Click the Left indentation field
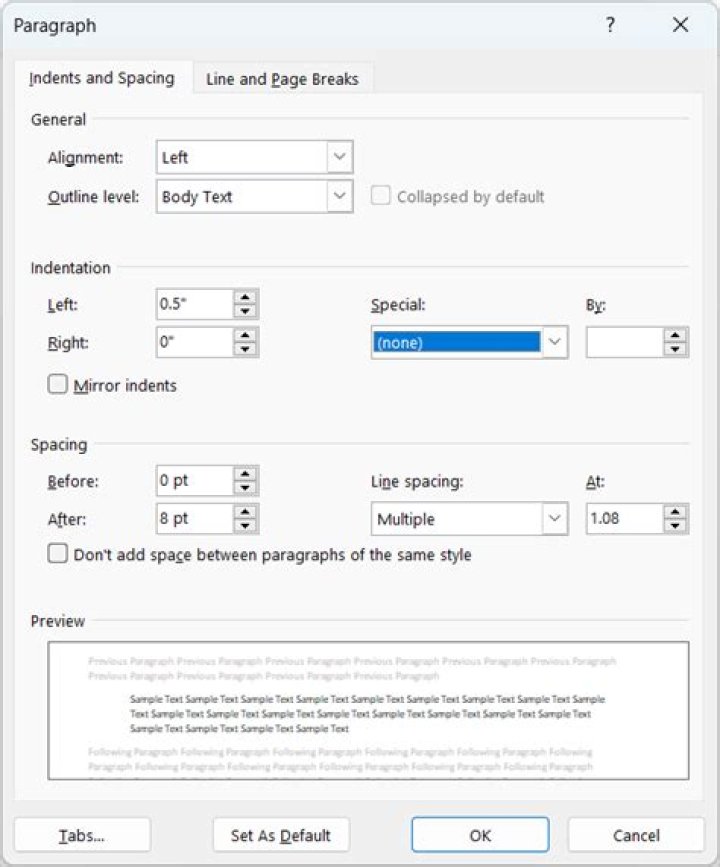Image resolution: width=720 pixels, height=867 pixels. coord(194,304)
